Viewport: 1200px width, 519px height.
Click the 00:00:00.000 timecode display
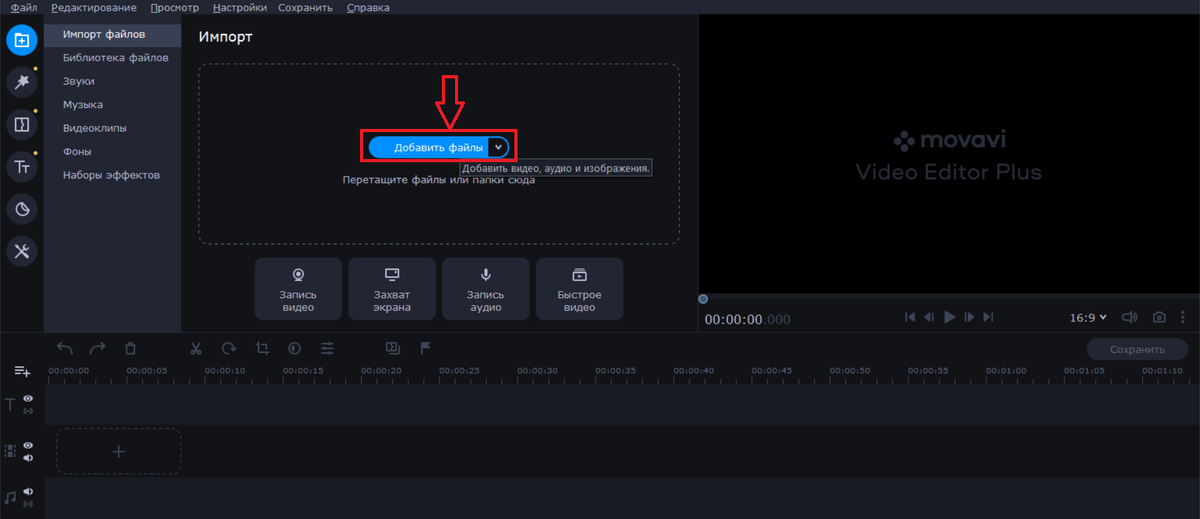tap(747, 319)
